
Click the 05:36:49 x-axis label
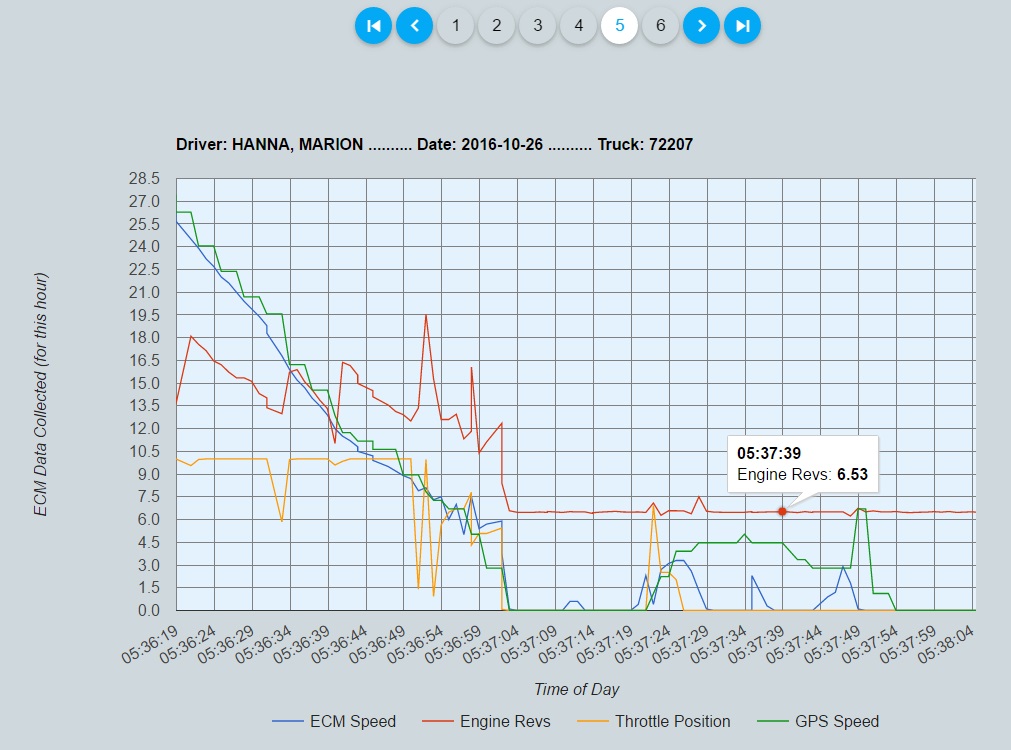[378, 644]
